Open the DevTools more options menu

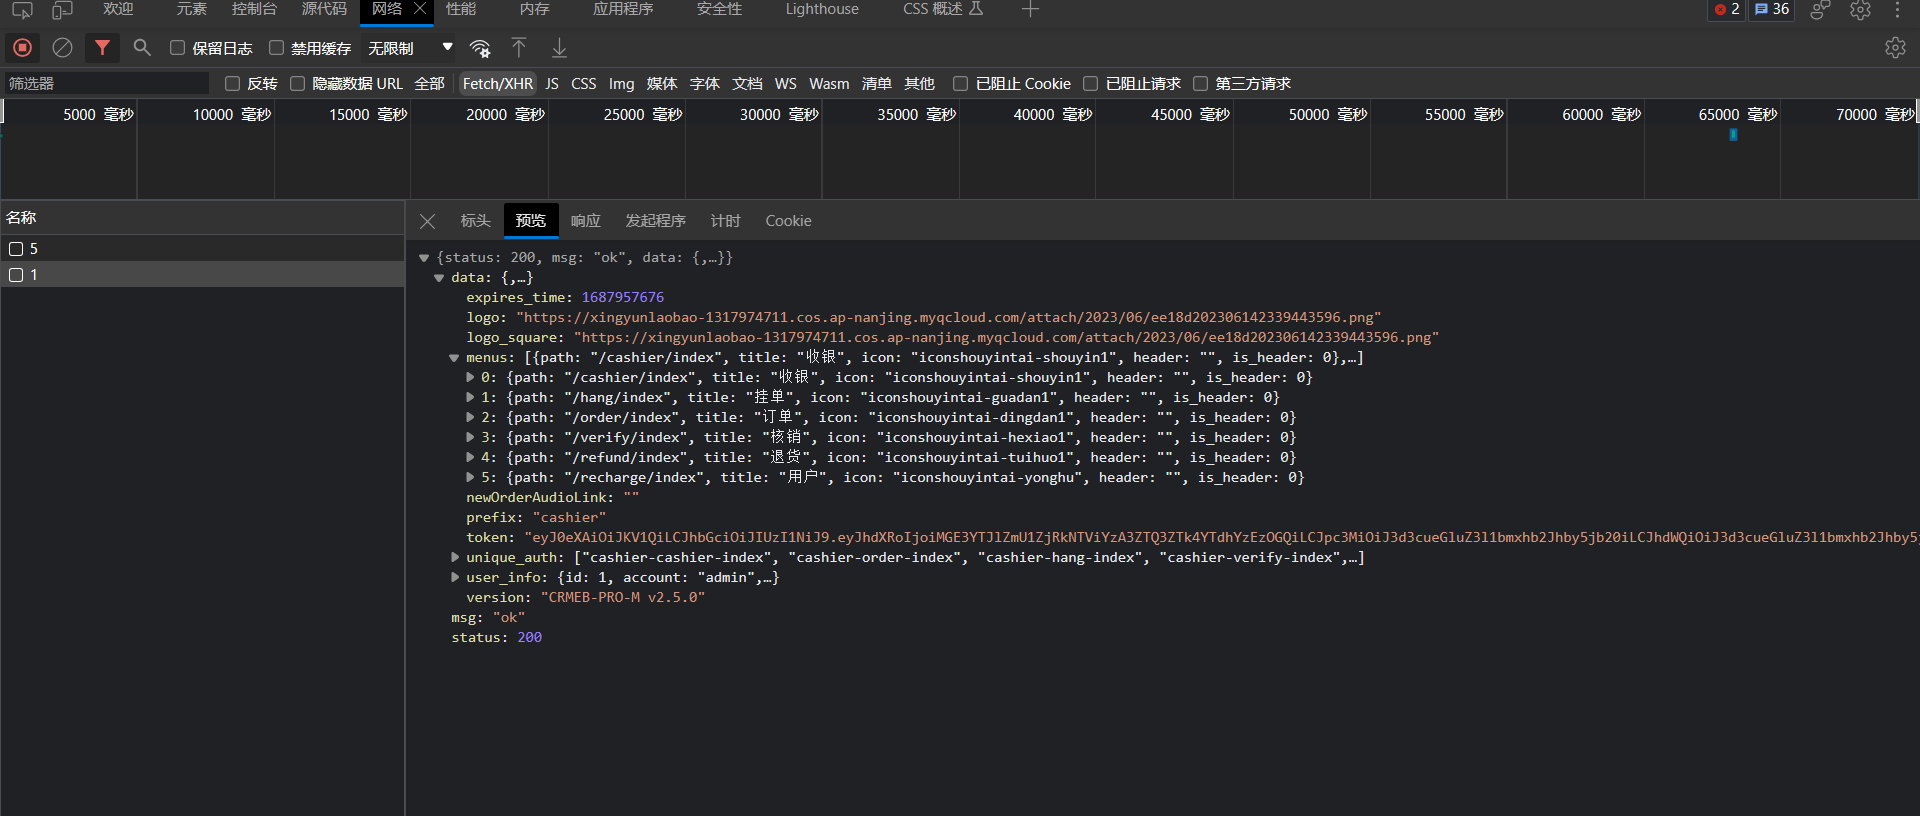click(1897, 10)
